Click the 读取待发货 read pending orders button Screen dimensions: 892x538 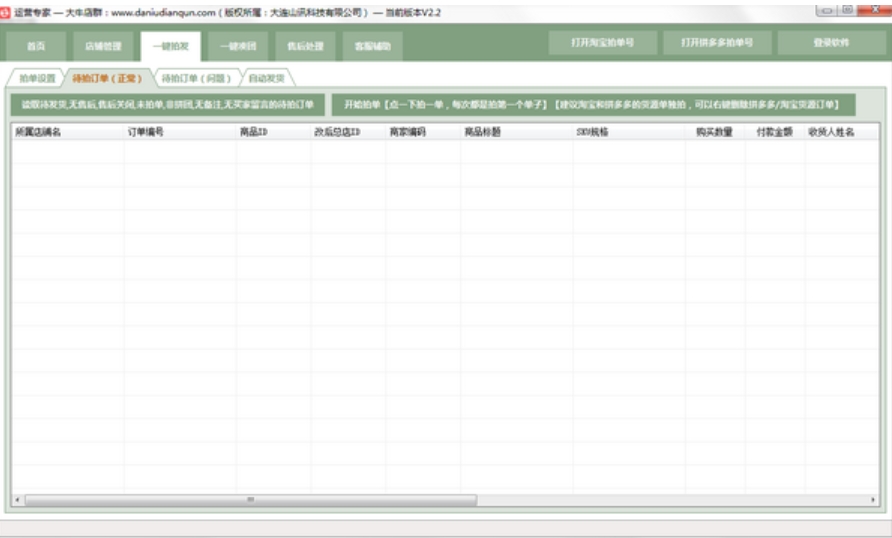pos(167,104)
